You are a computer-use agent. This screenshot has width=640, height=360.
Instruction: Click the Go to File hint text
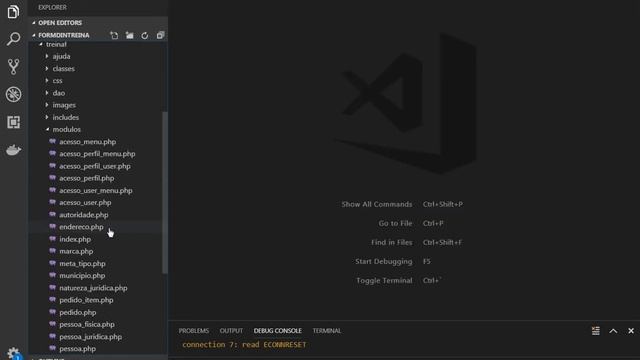tap(395, 223)
